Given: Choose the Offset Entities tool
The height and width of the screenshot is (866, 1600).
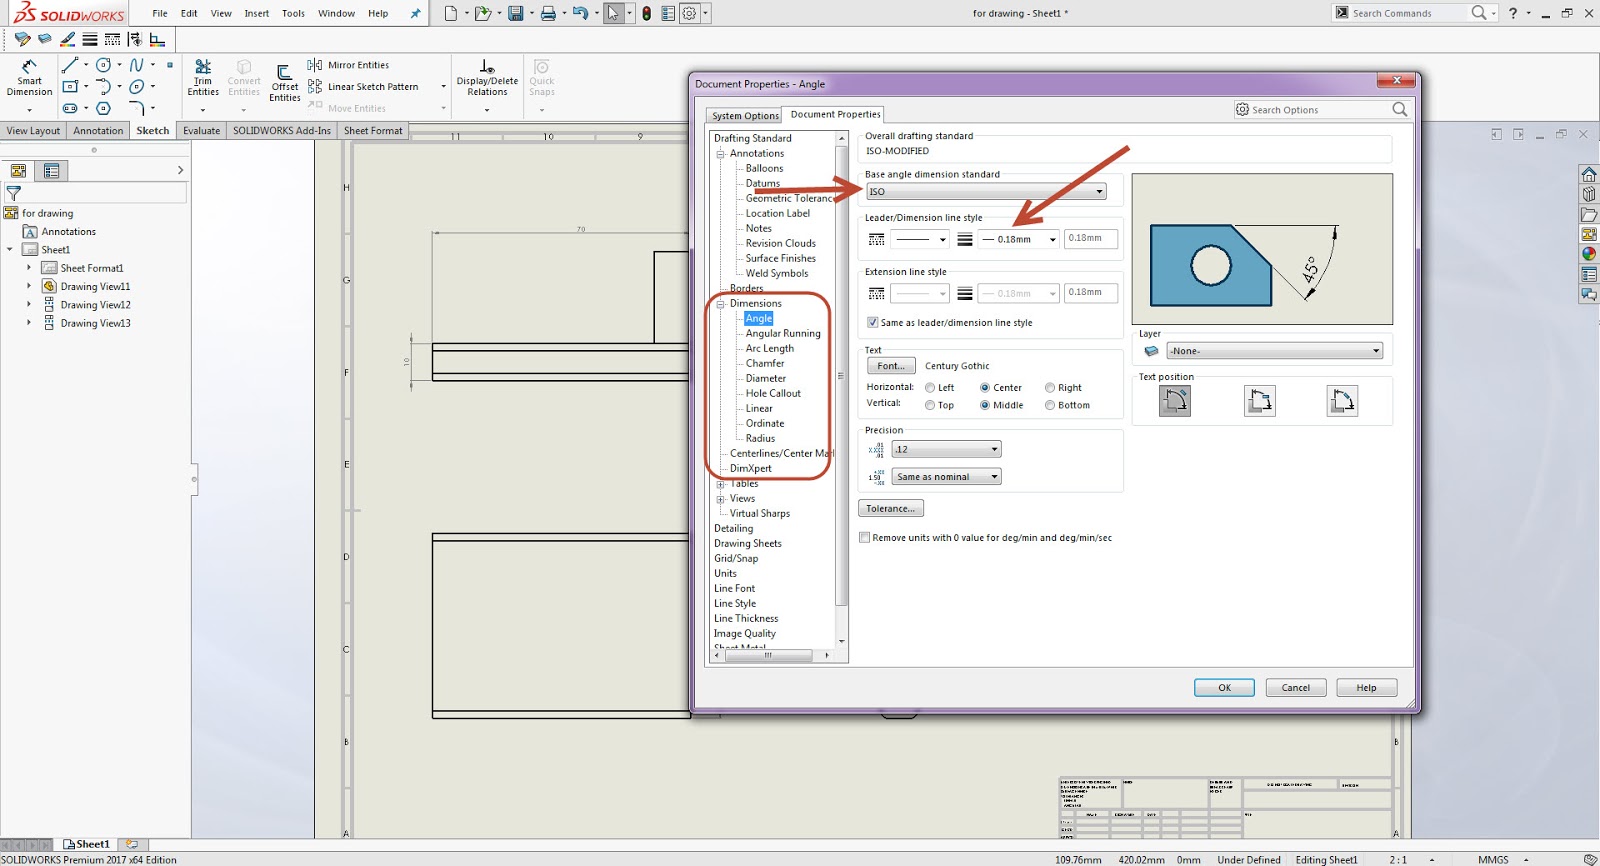Looking at the screenshot, I should click(285, 82).
